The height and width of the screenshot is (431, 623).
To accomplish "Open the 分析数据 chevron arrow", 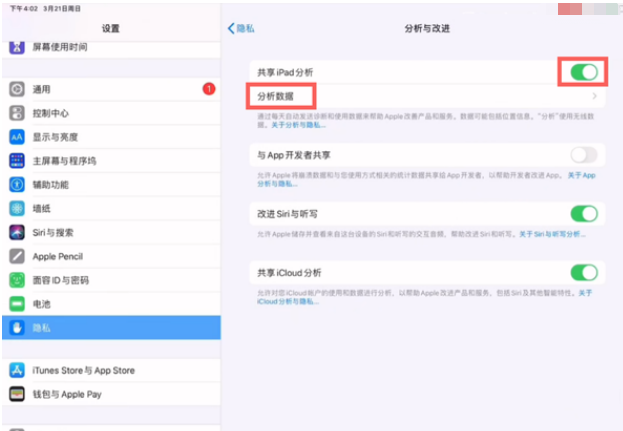I will [x=594, y=96].
